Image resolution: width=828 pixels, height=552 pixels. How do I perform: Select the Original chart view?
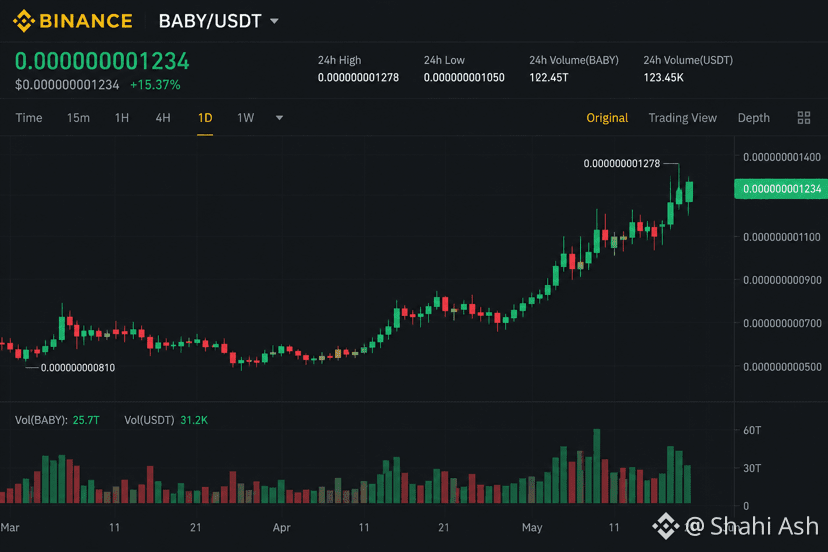point(607,118)
